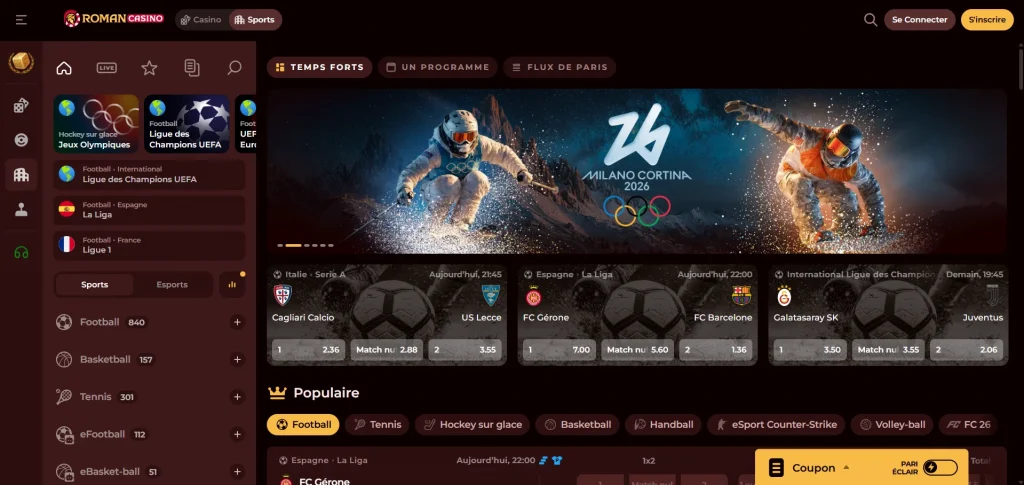Switch to the Esports toggle
Screen dimensions: 1024x485
point(172,285)
